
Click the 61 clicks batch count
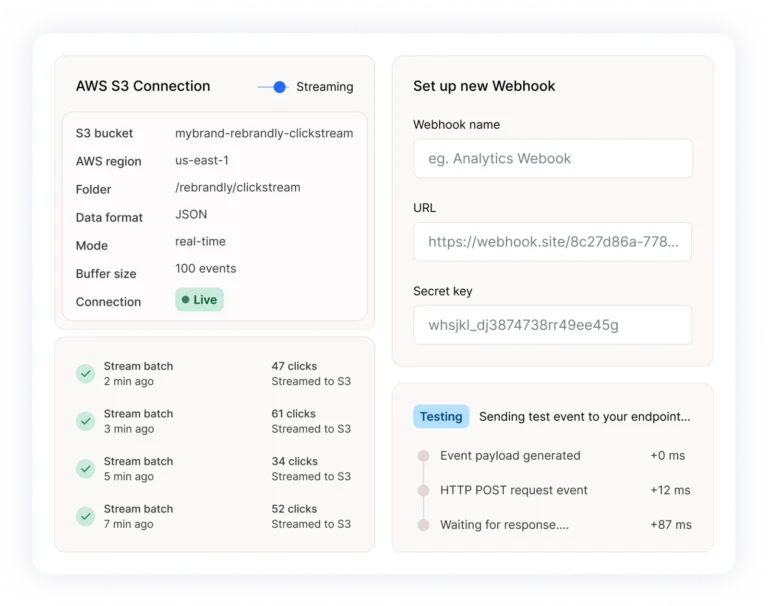(293, 413)
